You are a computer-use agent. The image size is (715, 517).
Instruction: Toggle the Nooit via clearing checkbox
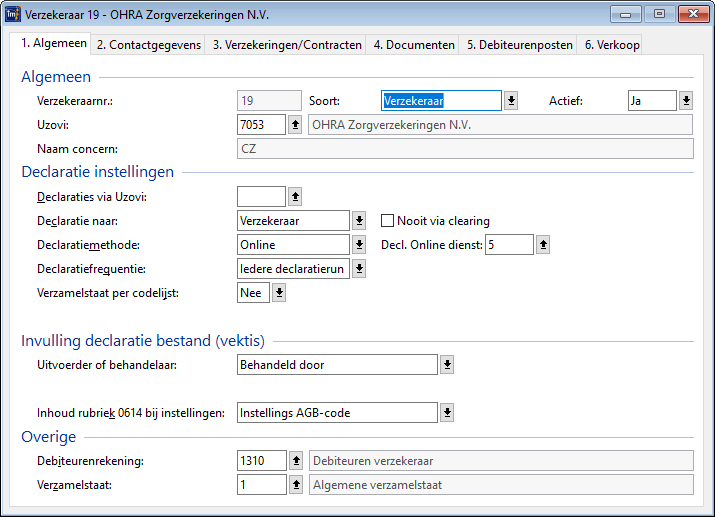pyautogui.click(x=387, y=221)
